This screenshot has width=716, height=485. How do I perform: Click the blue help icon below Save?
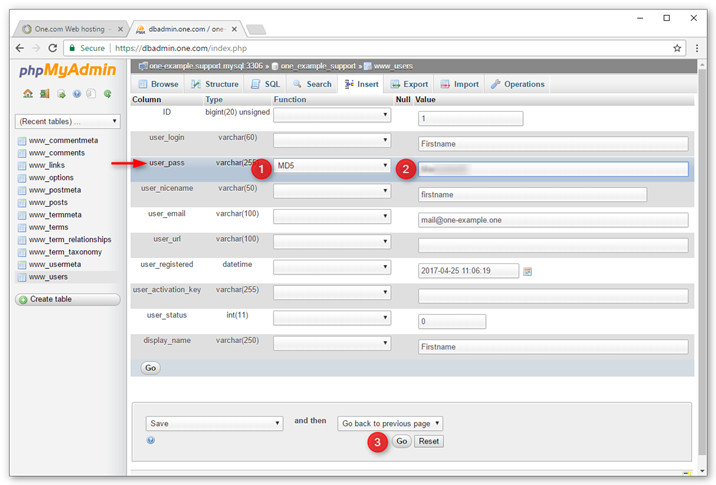tap(151, 440)
